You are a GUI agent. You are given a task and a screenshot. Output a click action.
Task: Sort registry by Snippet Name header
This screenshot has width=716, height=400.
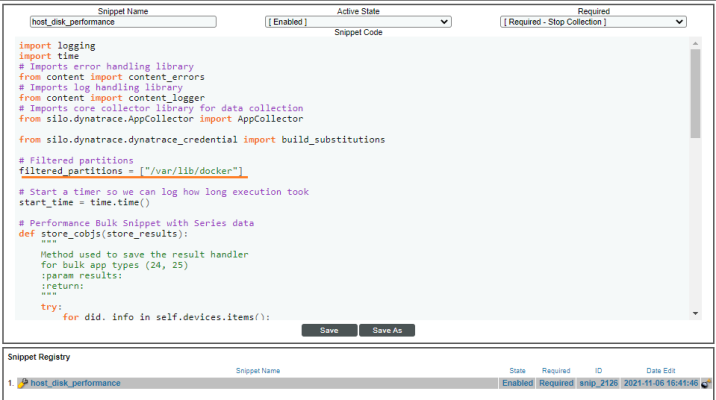(258, 371)
